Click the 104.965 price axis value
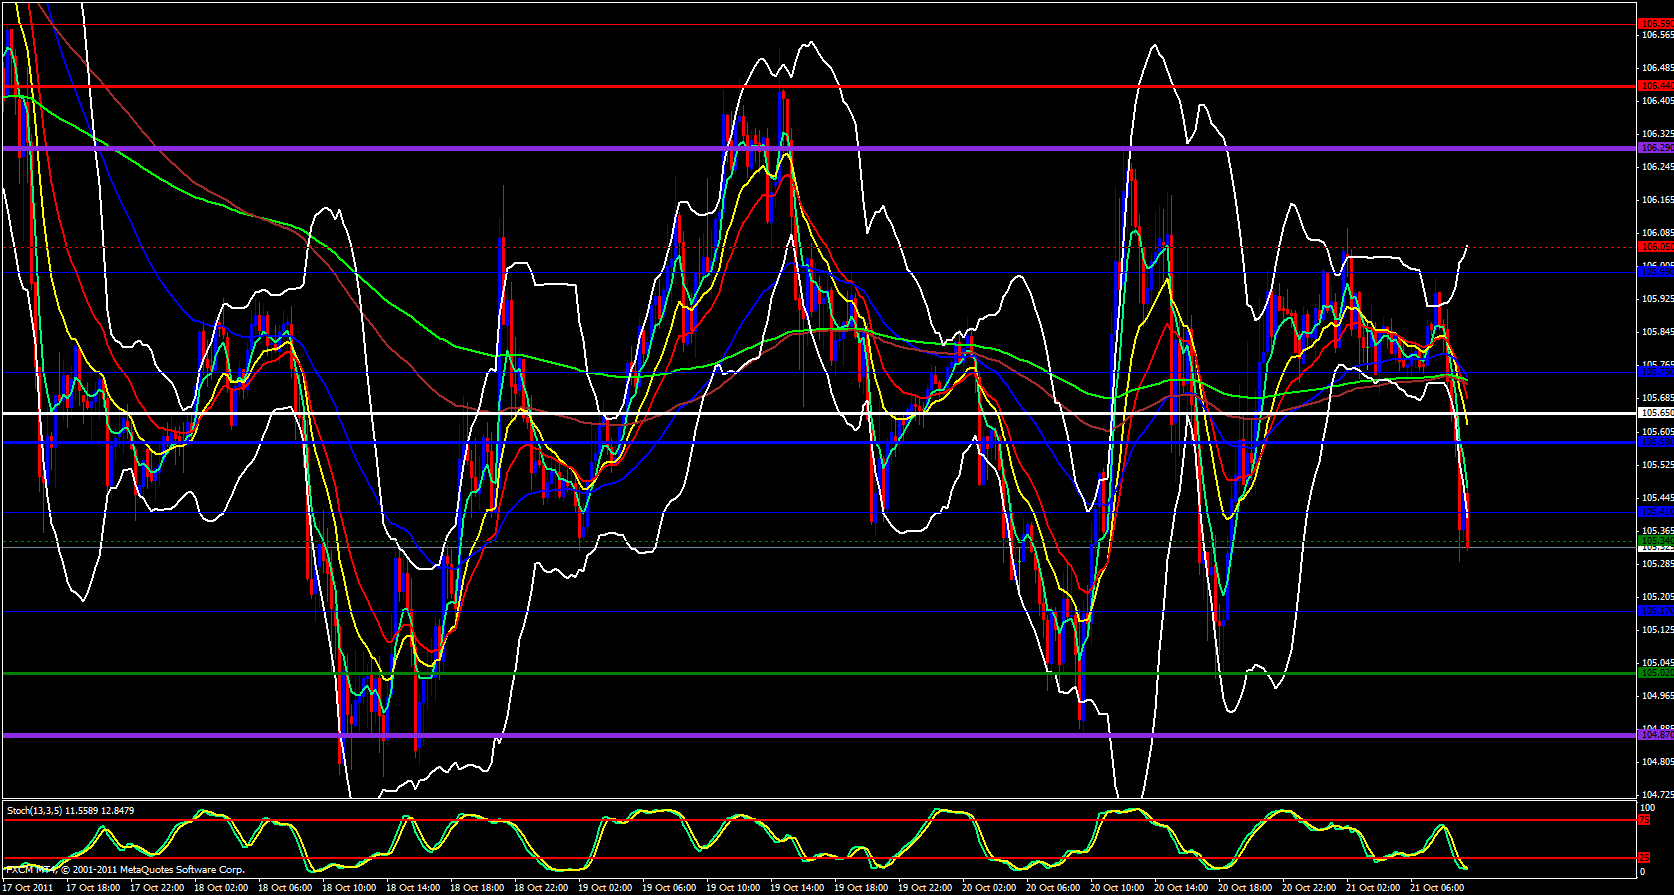This screenshot has height=895, width=1674. click(x=1657, y=696)
